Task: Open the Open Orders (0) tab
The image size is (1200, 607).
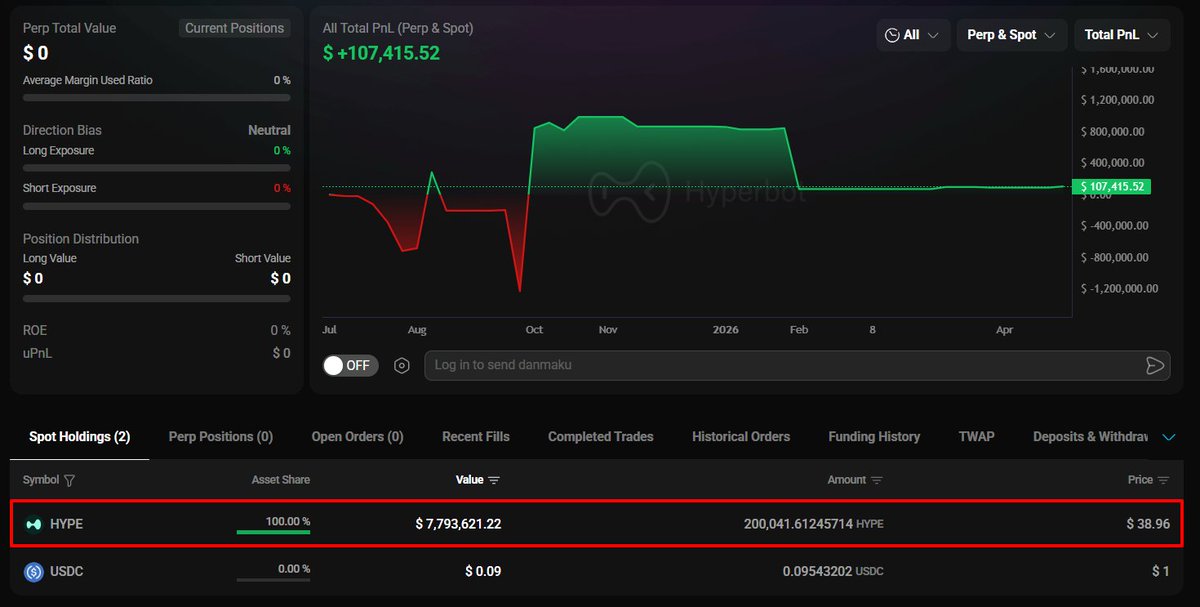Action: [x=358, y=437]
